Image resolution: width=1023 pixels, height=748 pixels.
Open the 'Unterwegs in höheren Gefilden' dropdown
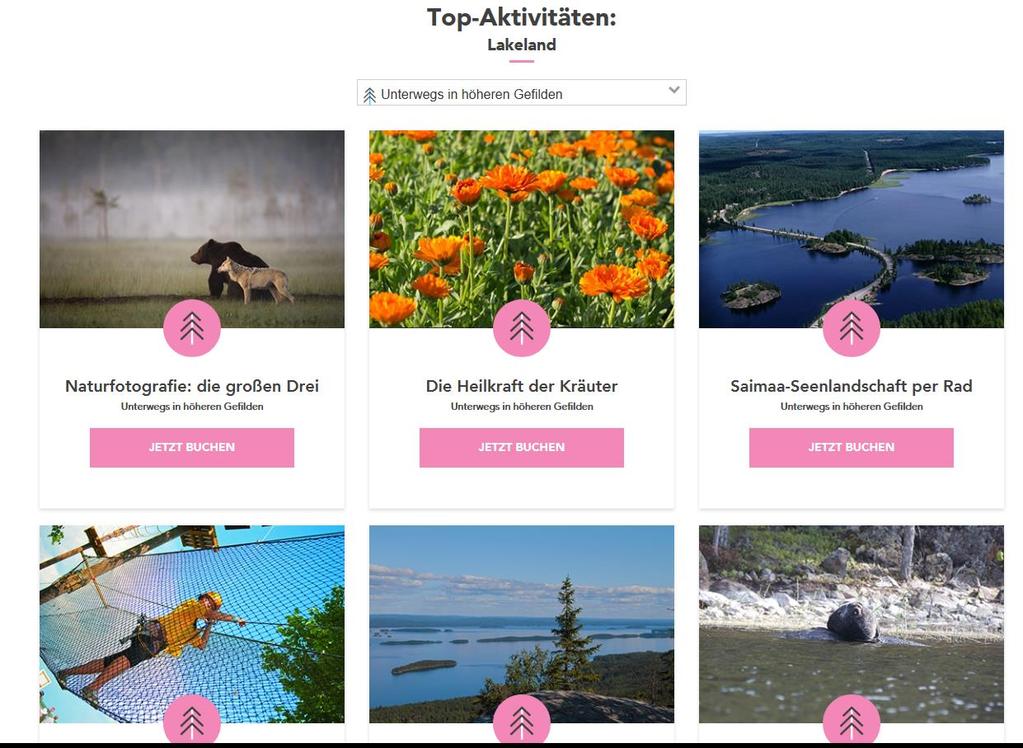[521, 93]
